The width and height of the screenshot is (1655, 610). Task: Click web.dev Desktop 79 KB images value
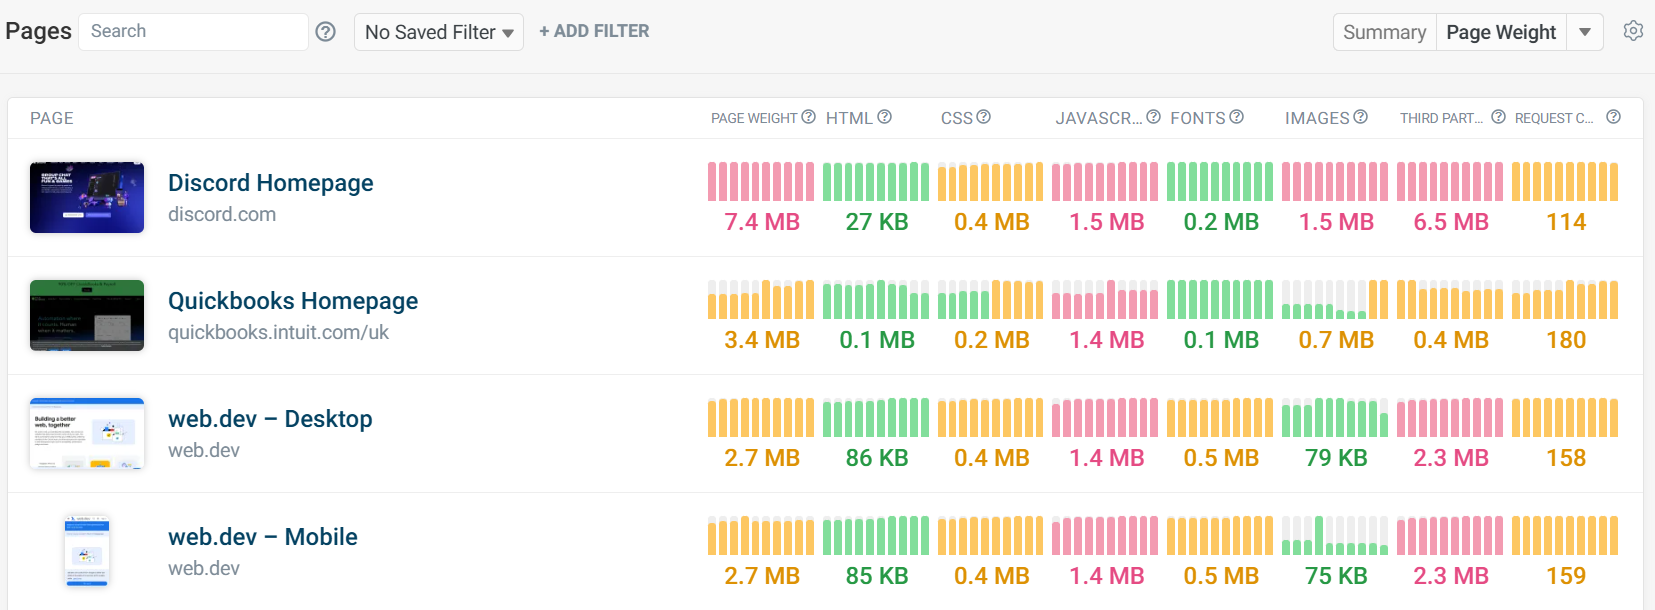1336,458
